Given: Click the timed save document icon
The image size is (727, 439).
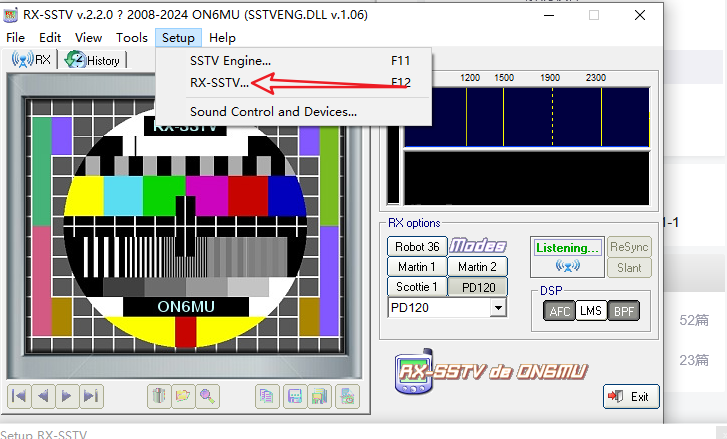Looking at the screenshot, I should pyautogui.click(x=347, y=396).
